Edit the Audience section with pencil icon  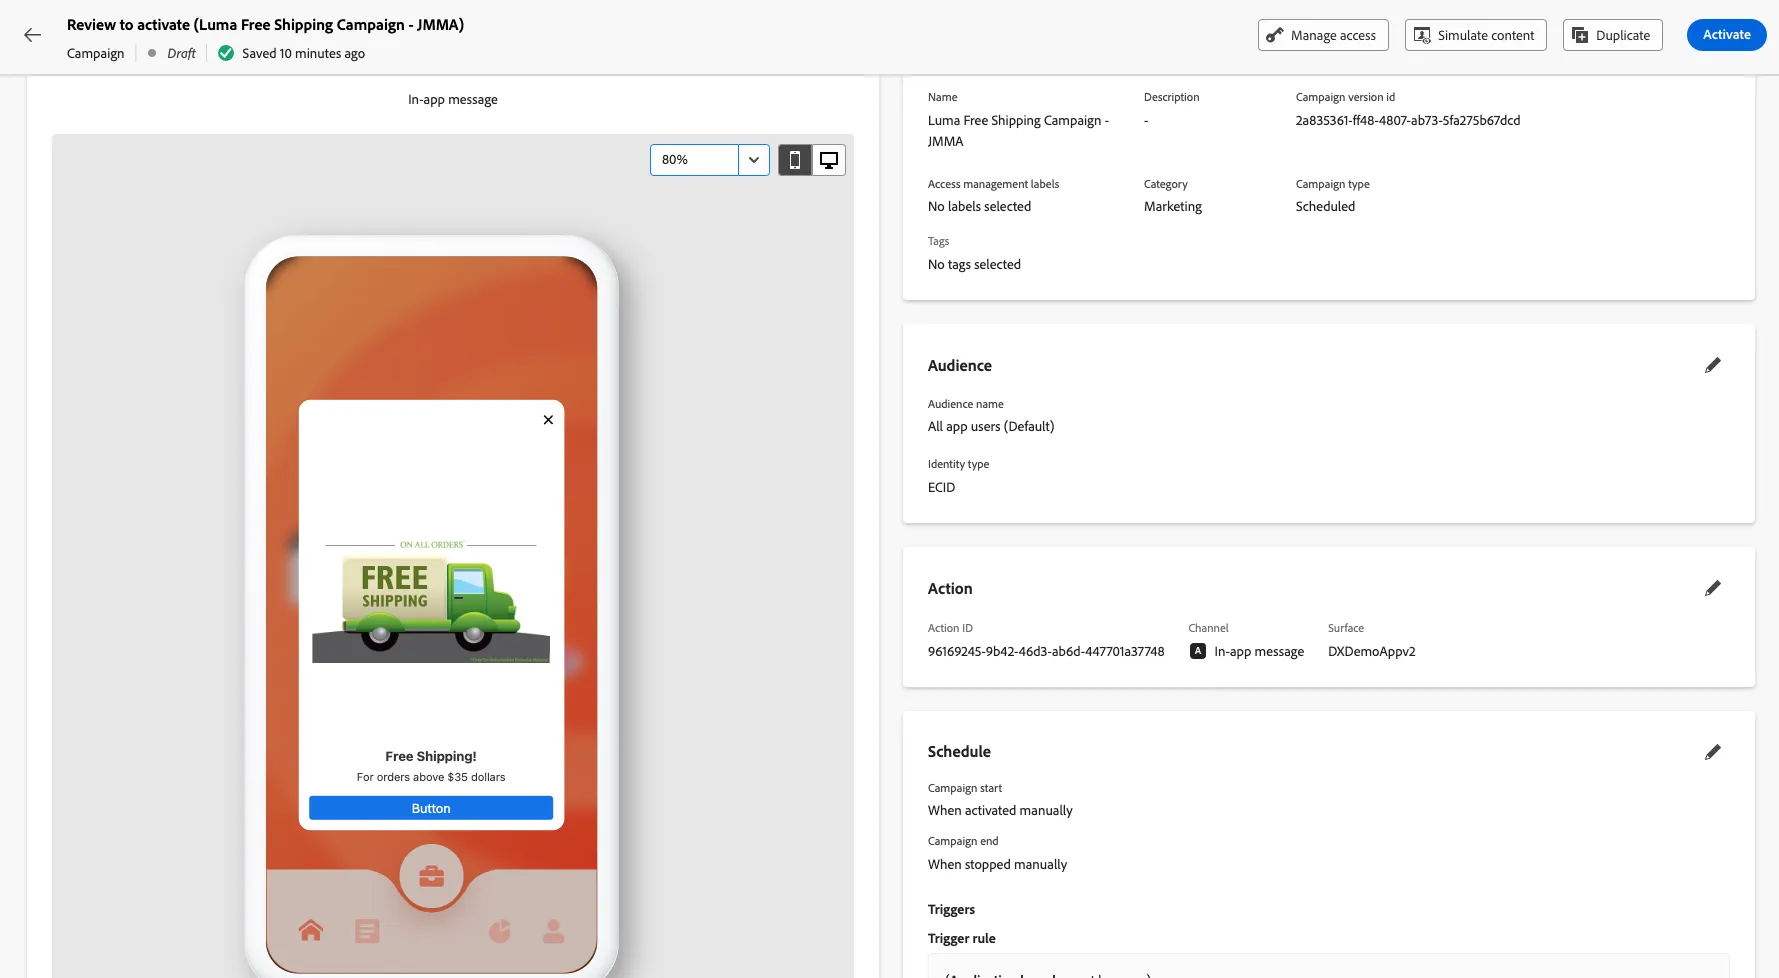pos(1713,365)
